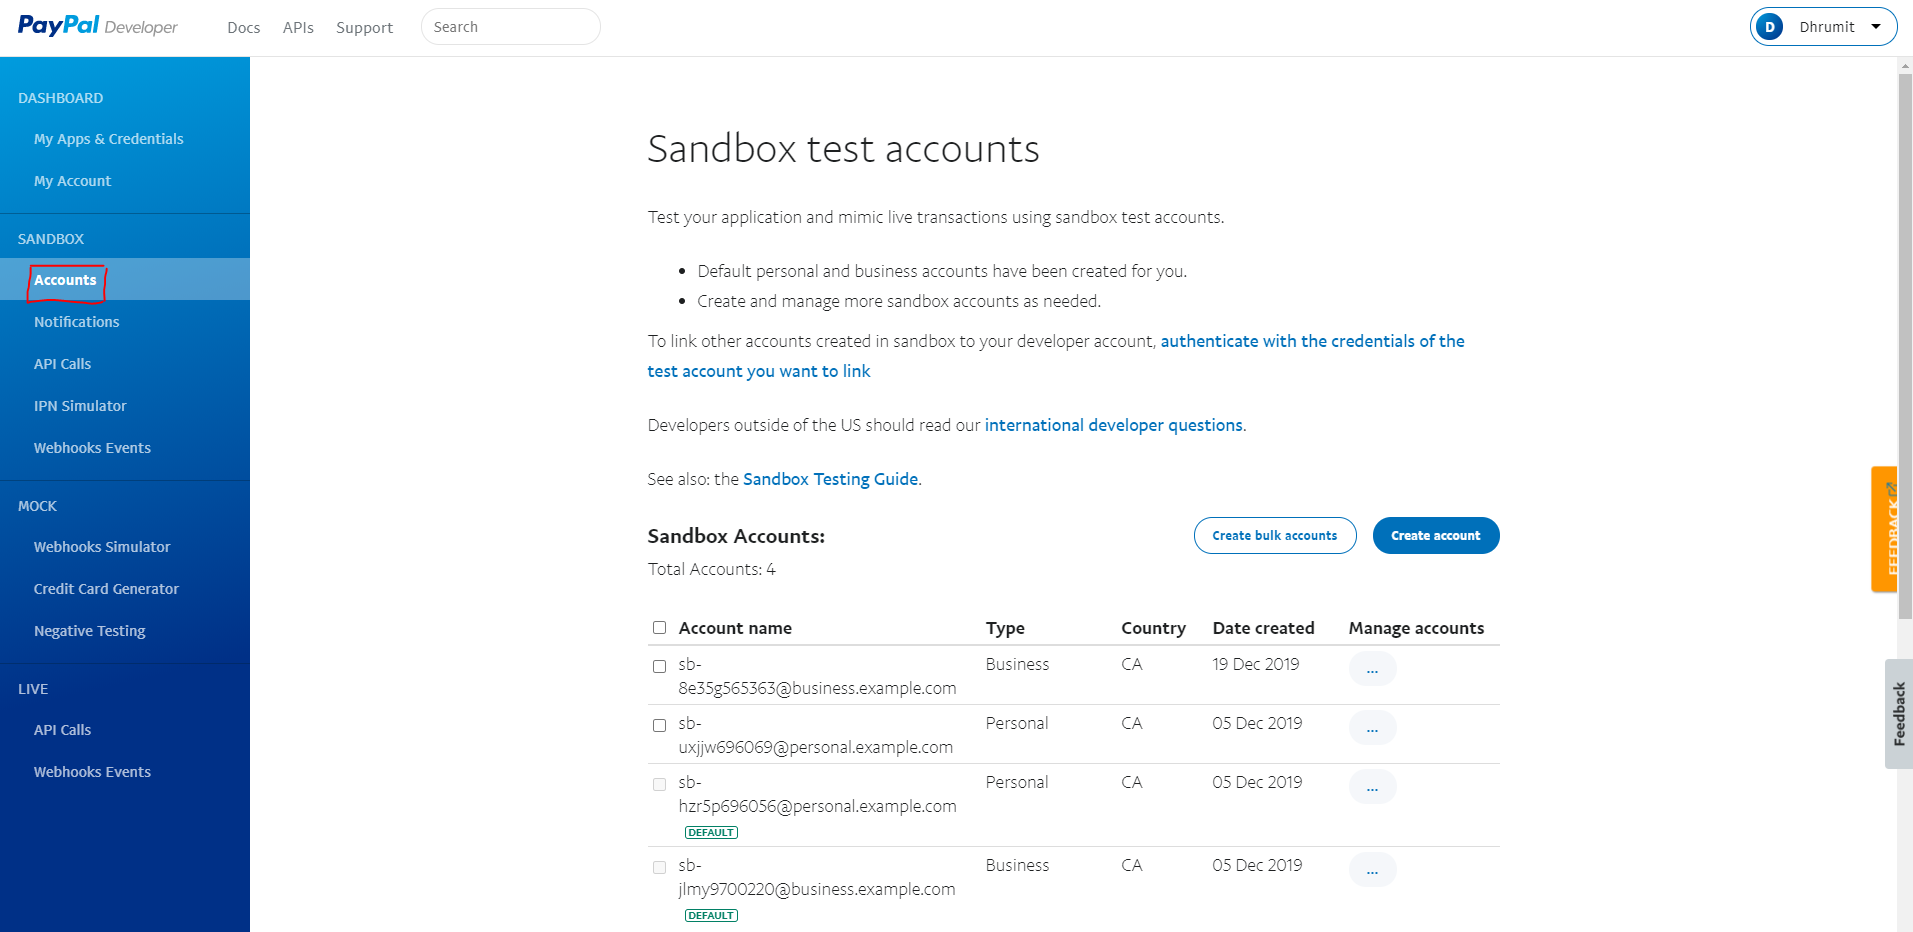Check the sb-hzr5p696056 default account checkbox
The image size is (1913, 932).
[x=659, y=784]
